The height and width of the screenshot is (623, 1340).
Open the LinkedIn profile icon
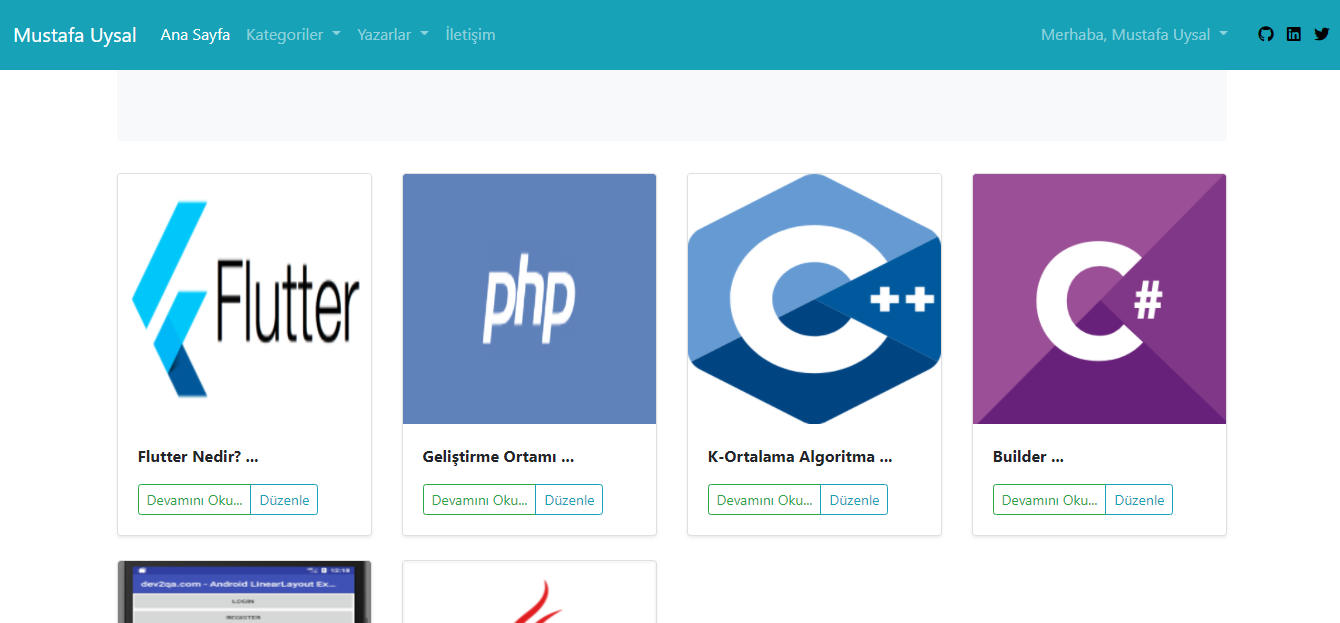1294,34
